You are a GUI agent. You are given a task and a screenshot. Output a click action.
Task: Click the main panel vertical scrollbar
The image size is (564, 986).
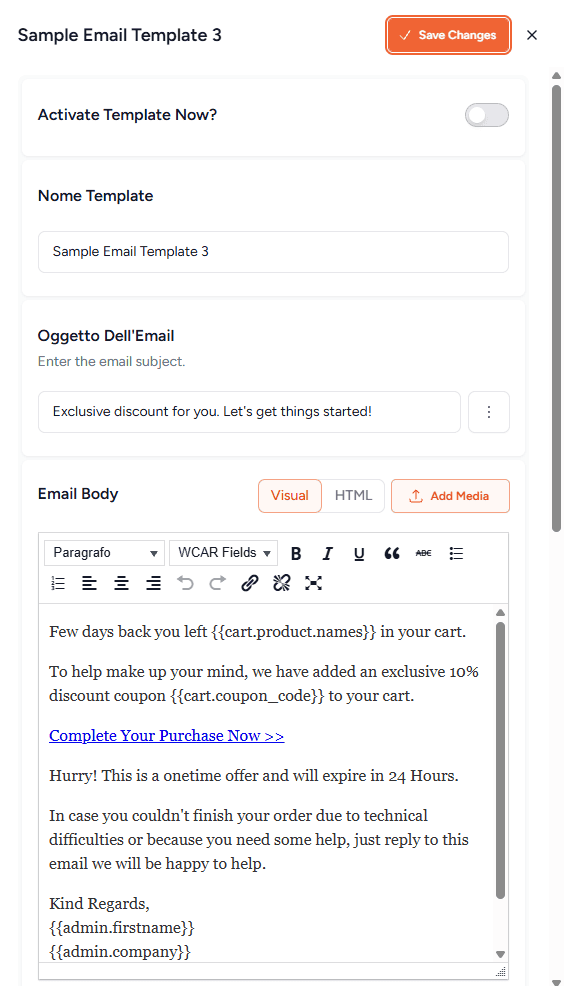(x=556, y=308)
